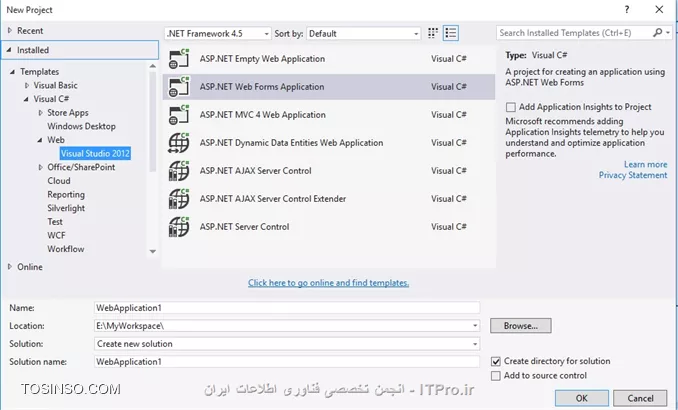The height and width of the screenshot is (410, 678).
Task: Open the .NET Framework 4.5 dropdown
Action: (217, 33)
